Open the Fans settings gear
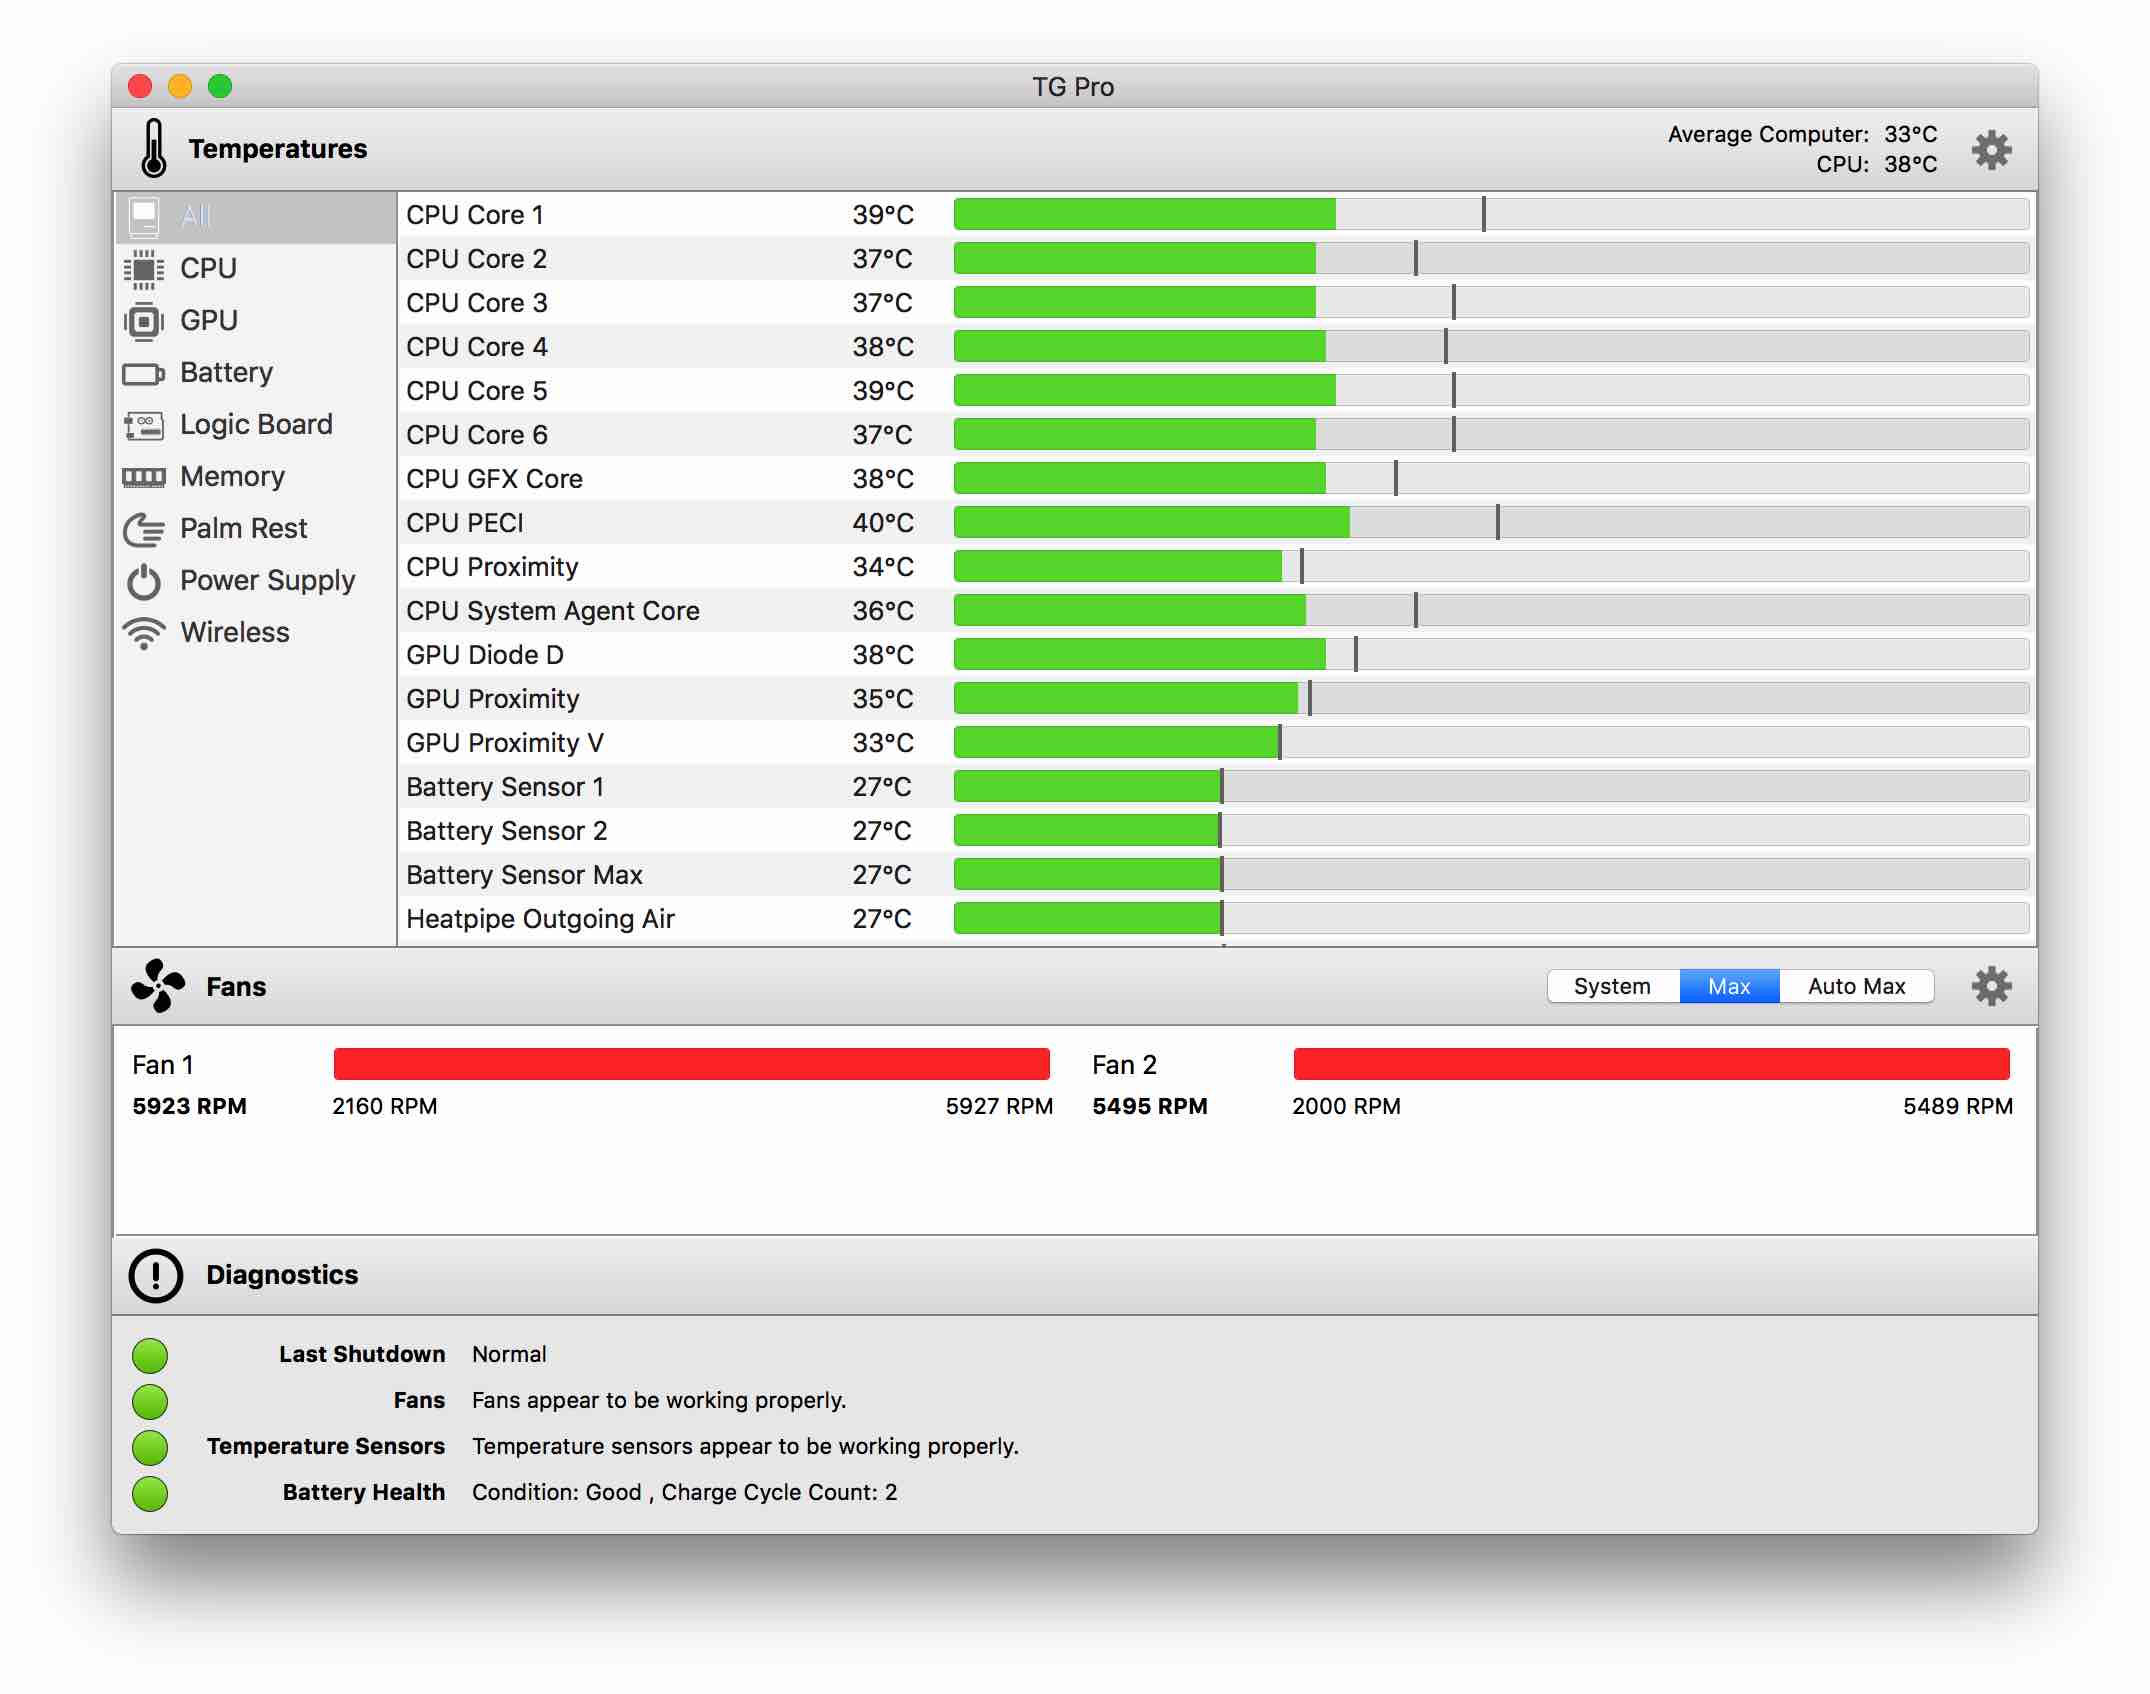The image size is (2150, 1694). (1990, 986)
